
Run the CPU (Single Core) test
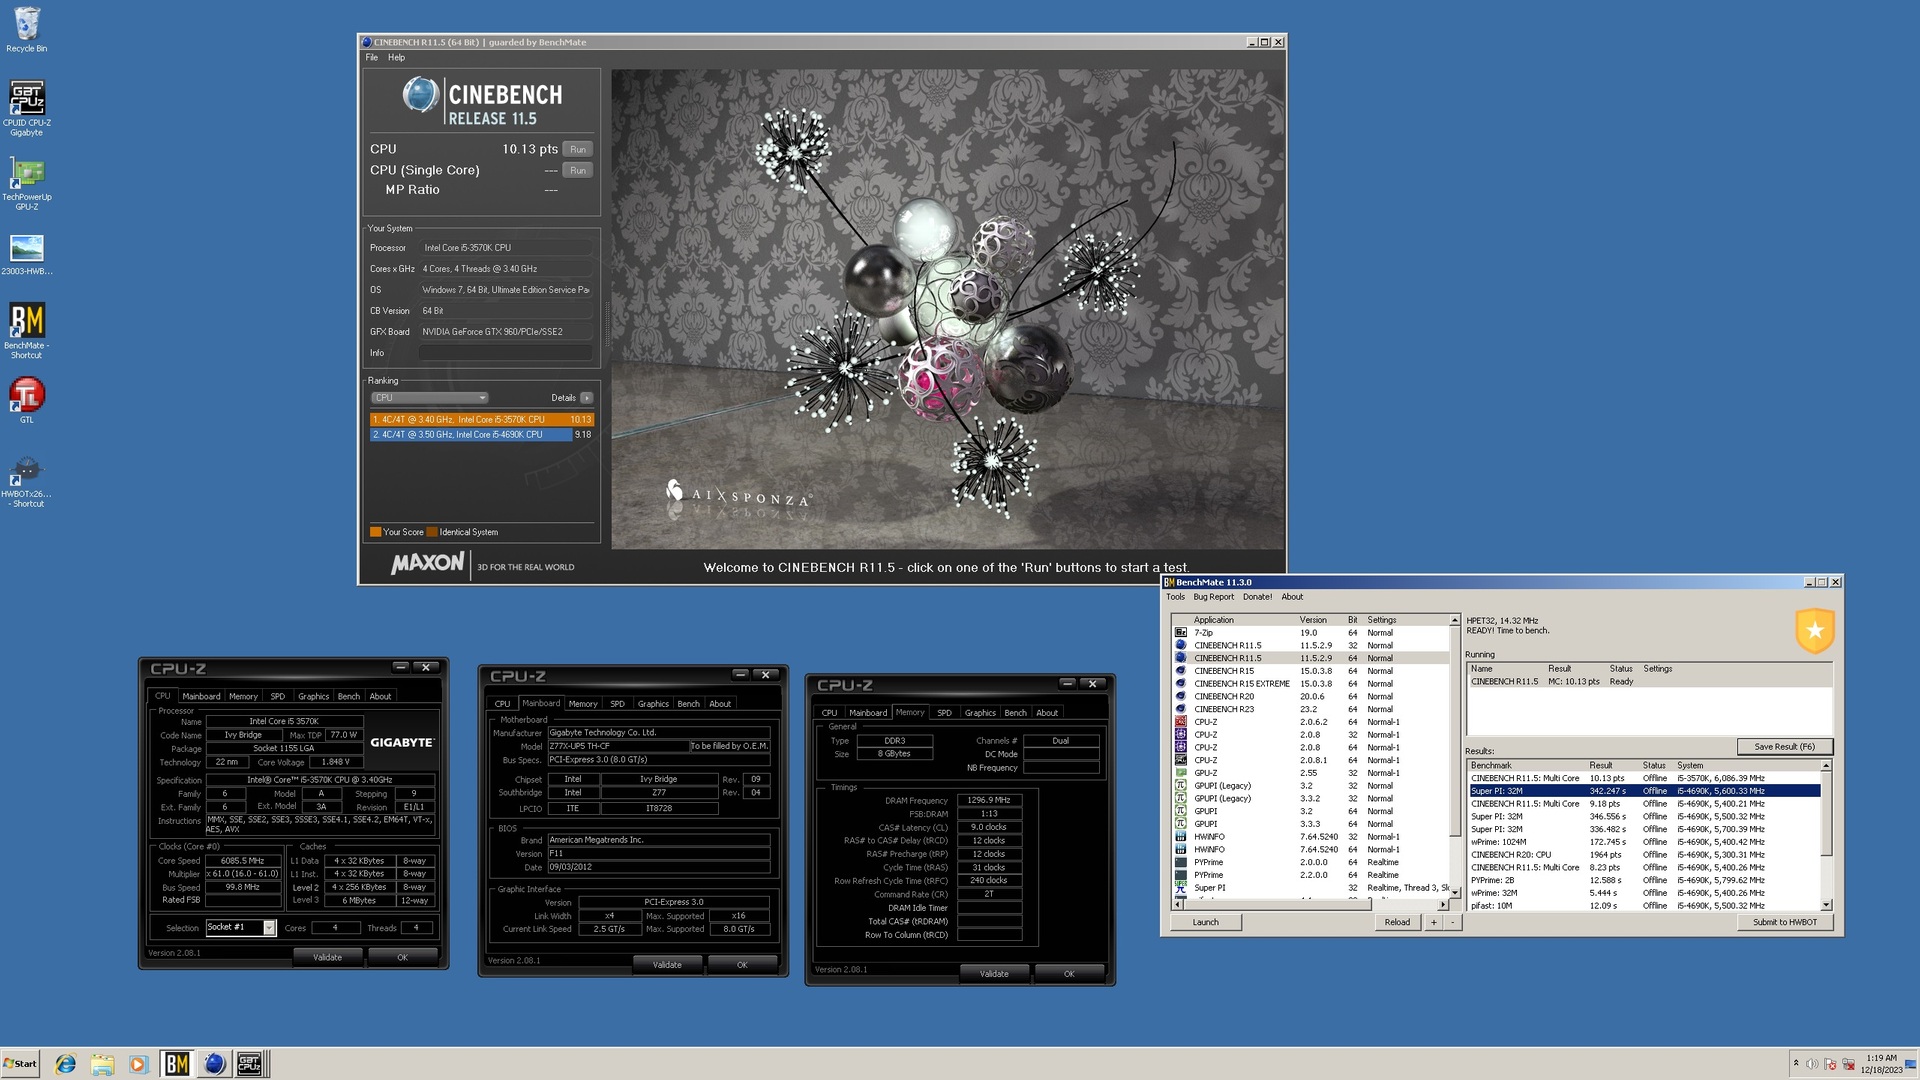[x=578, y=170]
